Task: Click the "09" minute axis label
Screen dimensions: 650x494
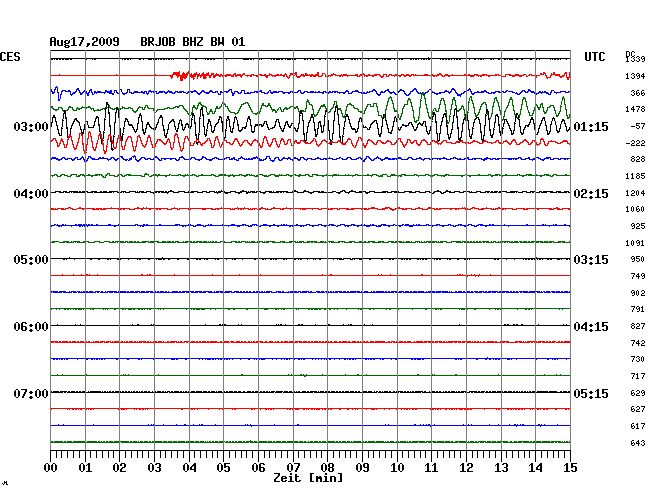Action: coord(362,468)
